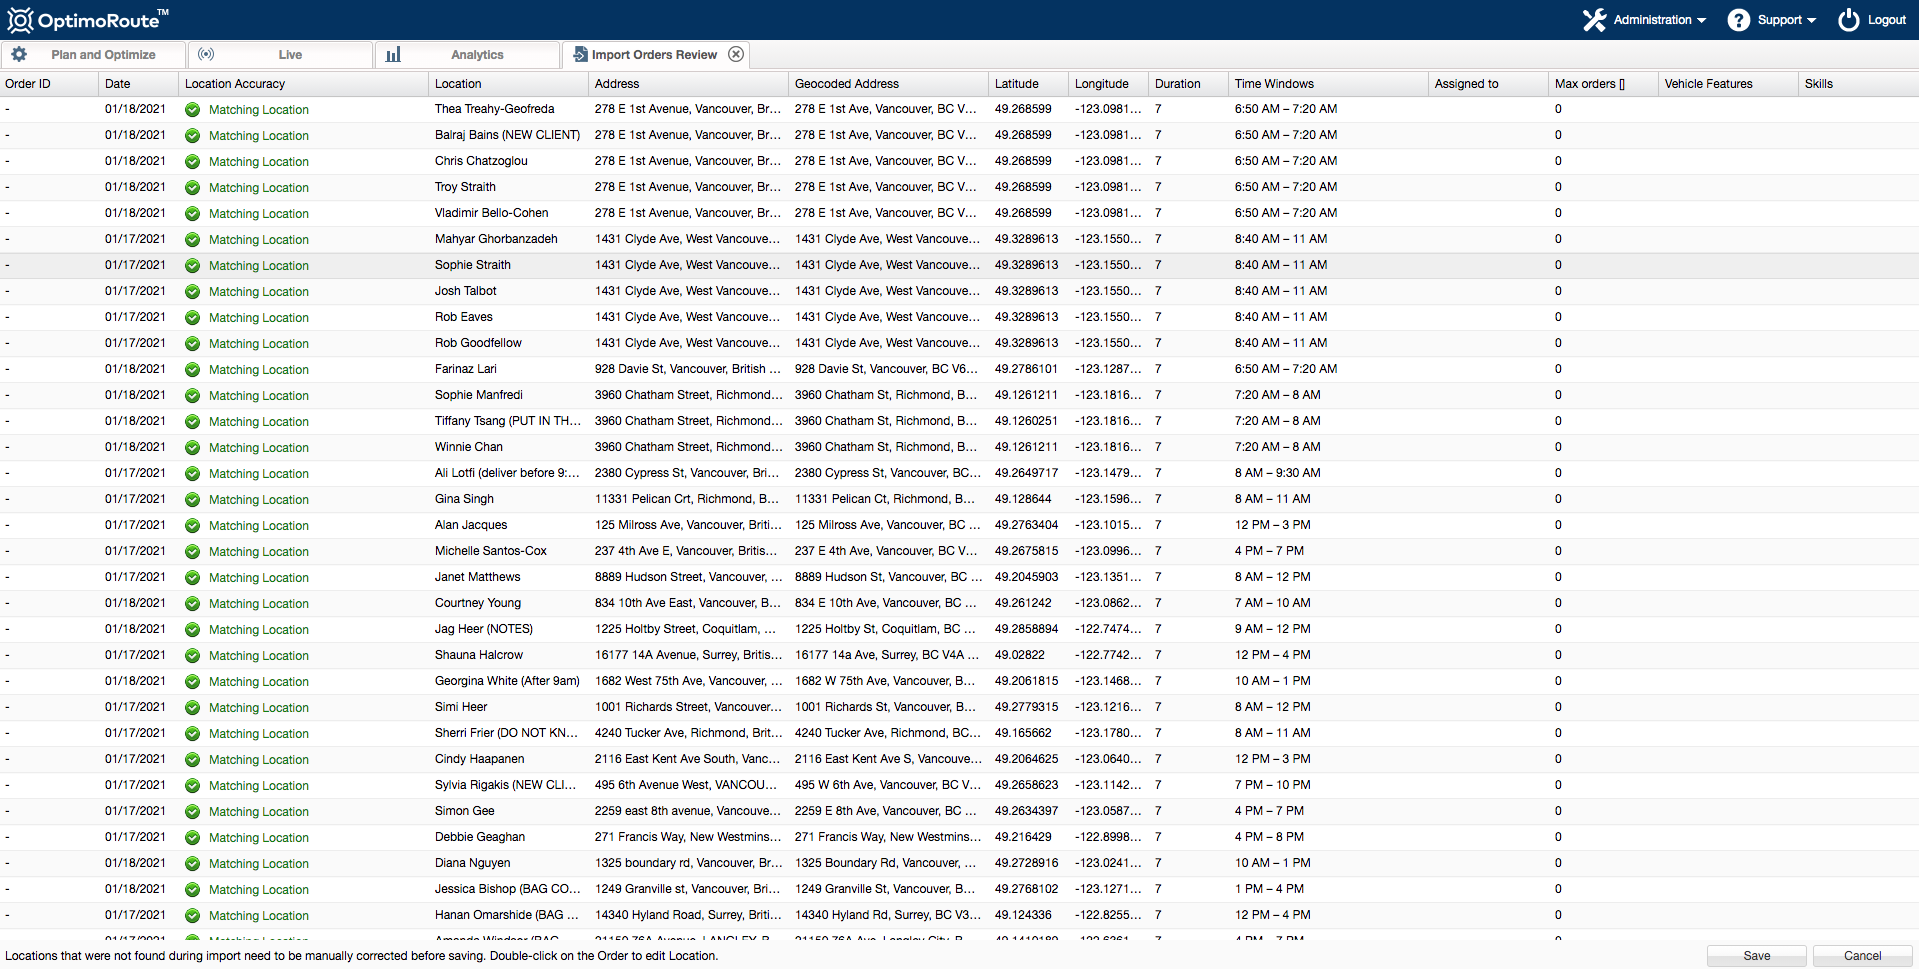1919x969 pixels.
Task: Save the imported orders
Action: point(1756,956)
